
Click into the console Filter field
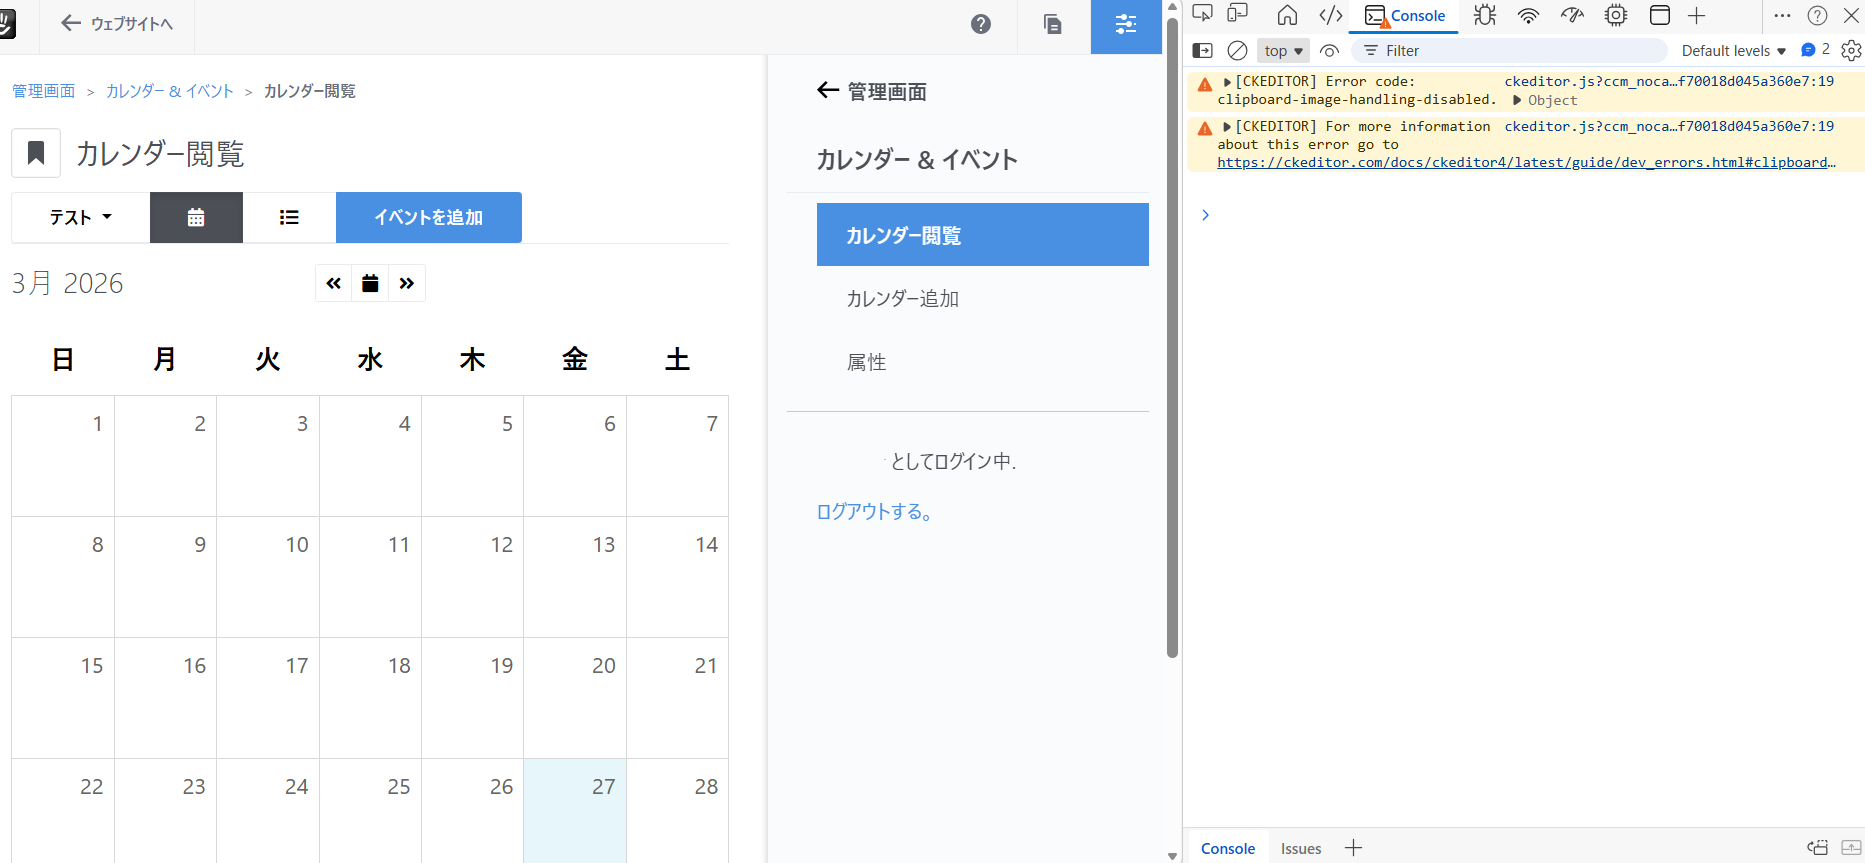click(1510, 51)
